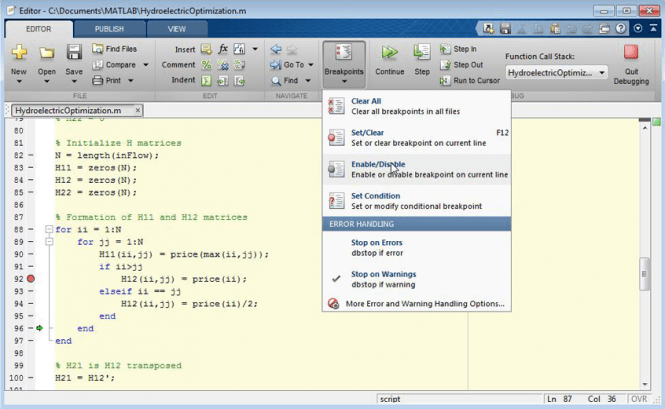665x409 pixels.
Task: Set breakpoint at line 85 dash
Action: point(31,192)
